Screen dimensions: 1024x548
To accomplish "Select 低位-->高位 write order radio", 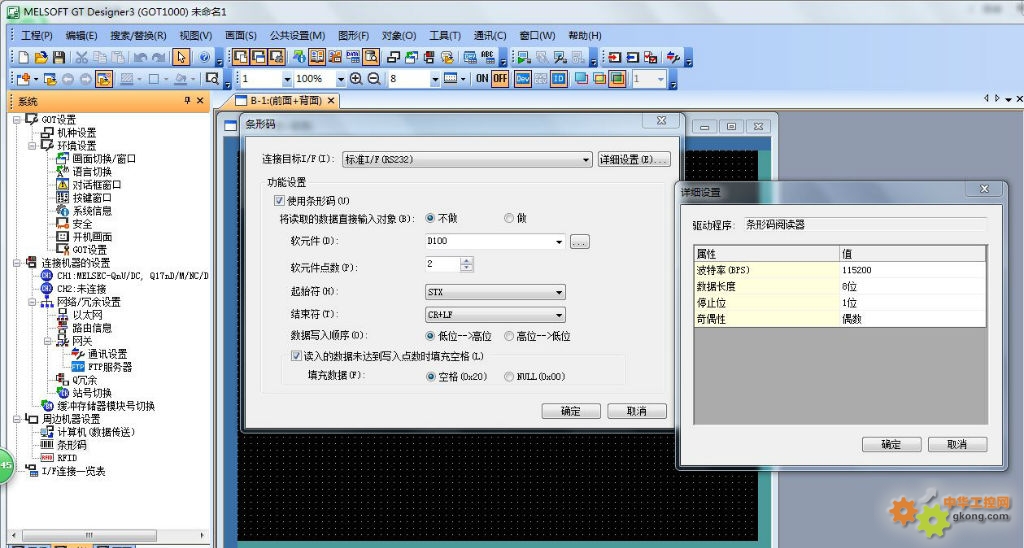I will (430, 336).
